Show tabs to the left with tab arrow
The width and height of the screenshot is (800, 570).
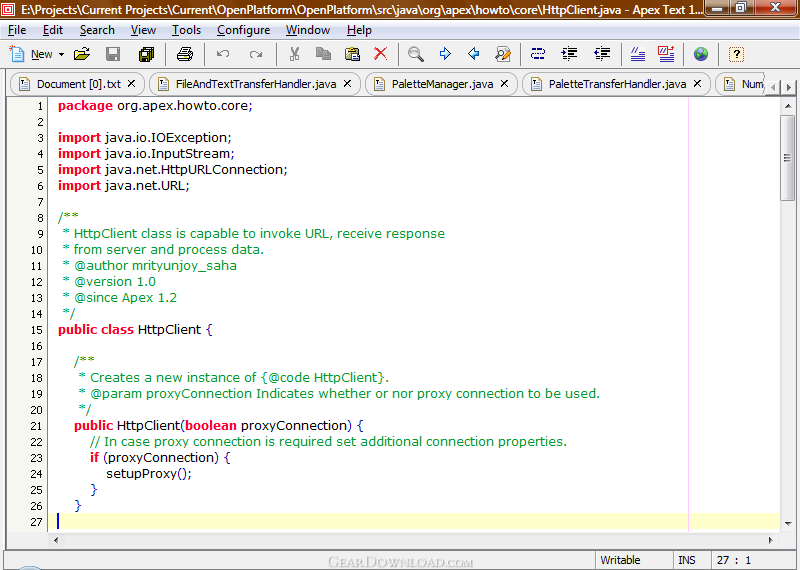(773, 87)
